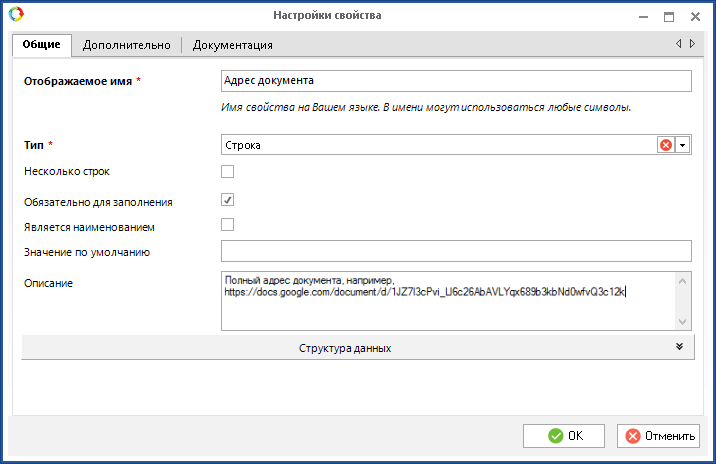Clear the Тип field with red X icon
Screen dimensions: 716x464
tap(665, 145)
